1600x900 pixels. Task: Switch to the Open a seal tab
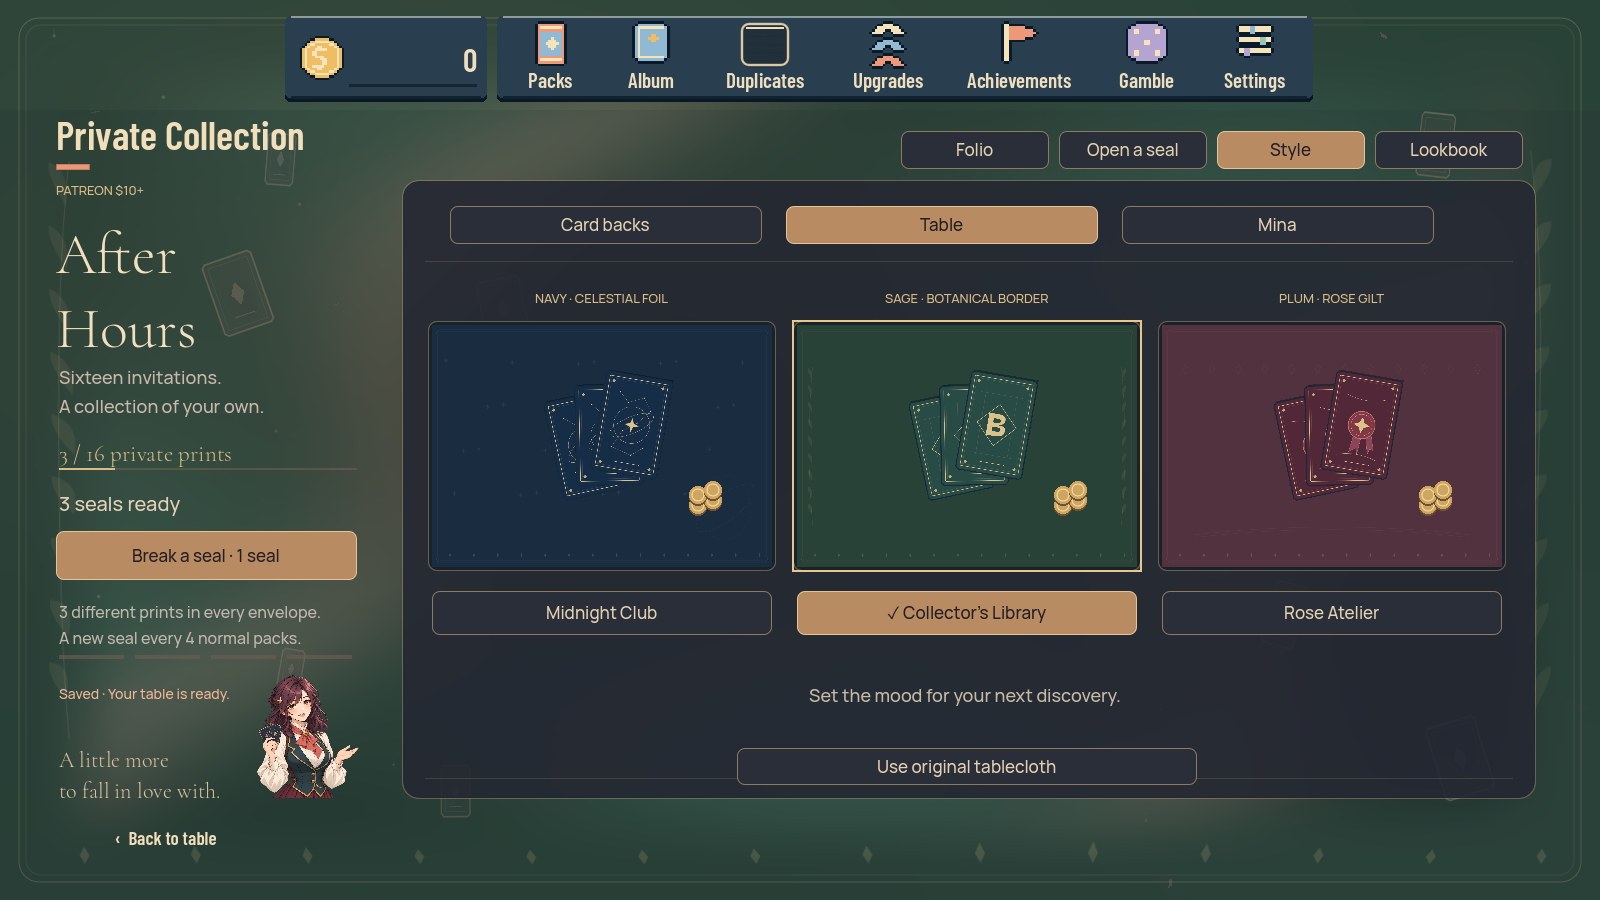pos(1133,150)
